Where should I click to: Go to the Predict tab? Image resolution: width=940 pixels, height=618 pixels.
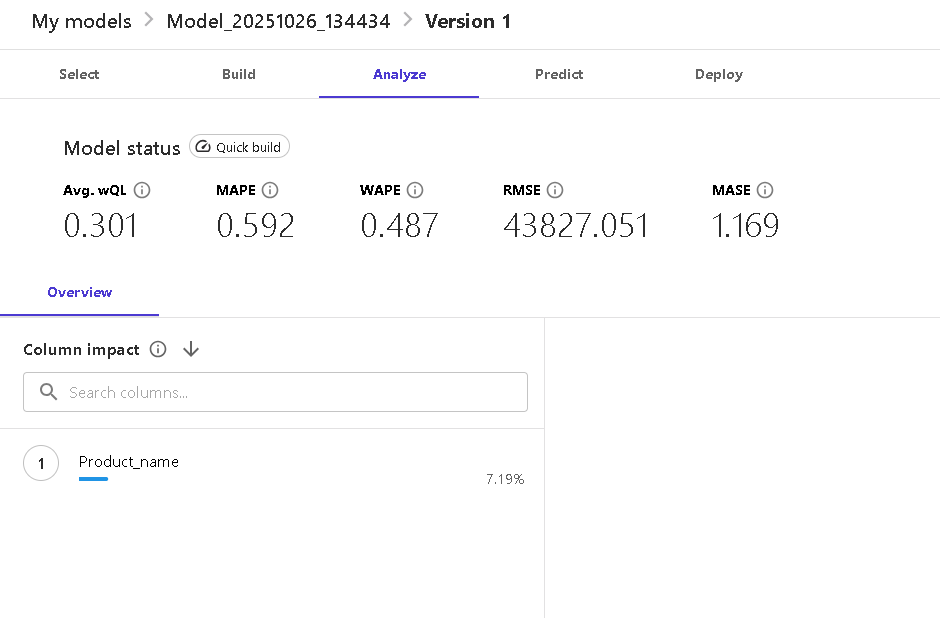click(x=559, y=74)
